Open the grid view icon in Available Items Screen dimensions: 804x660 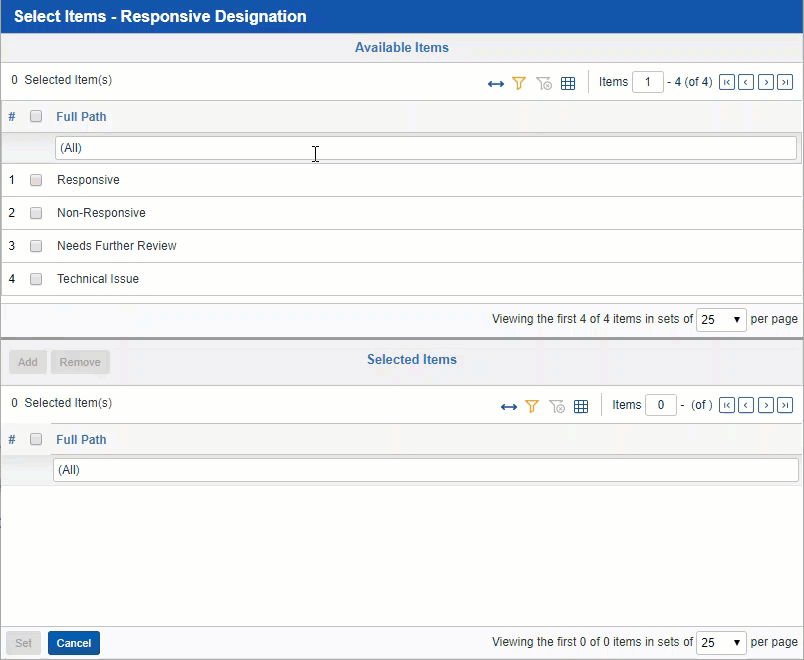coord(568,84)
